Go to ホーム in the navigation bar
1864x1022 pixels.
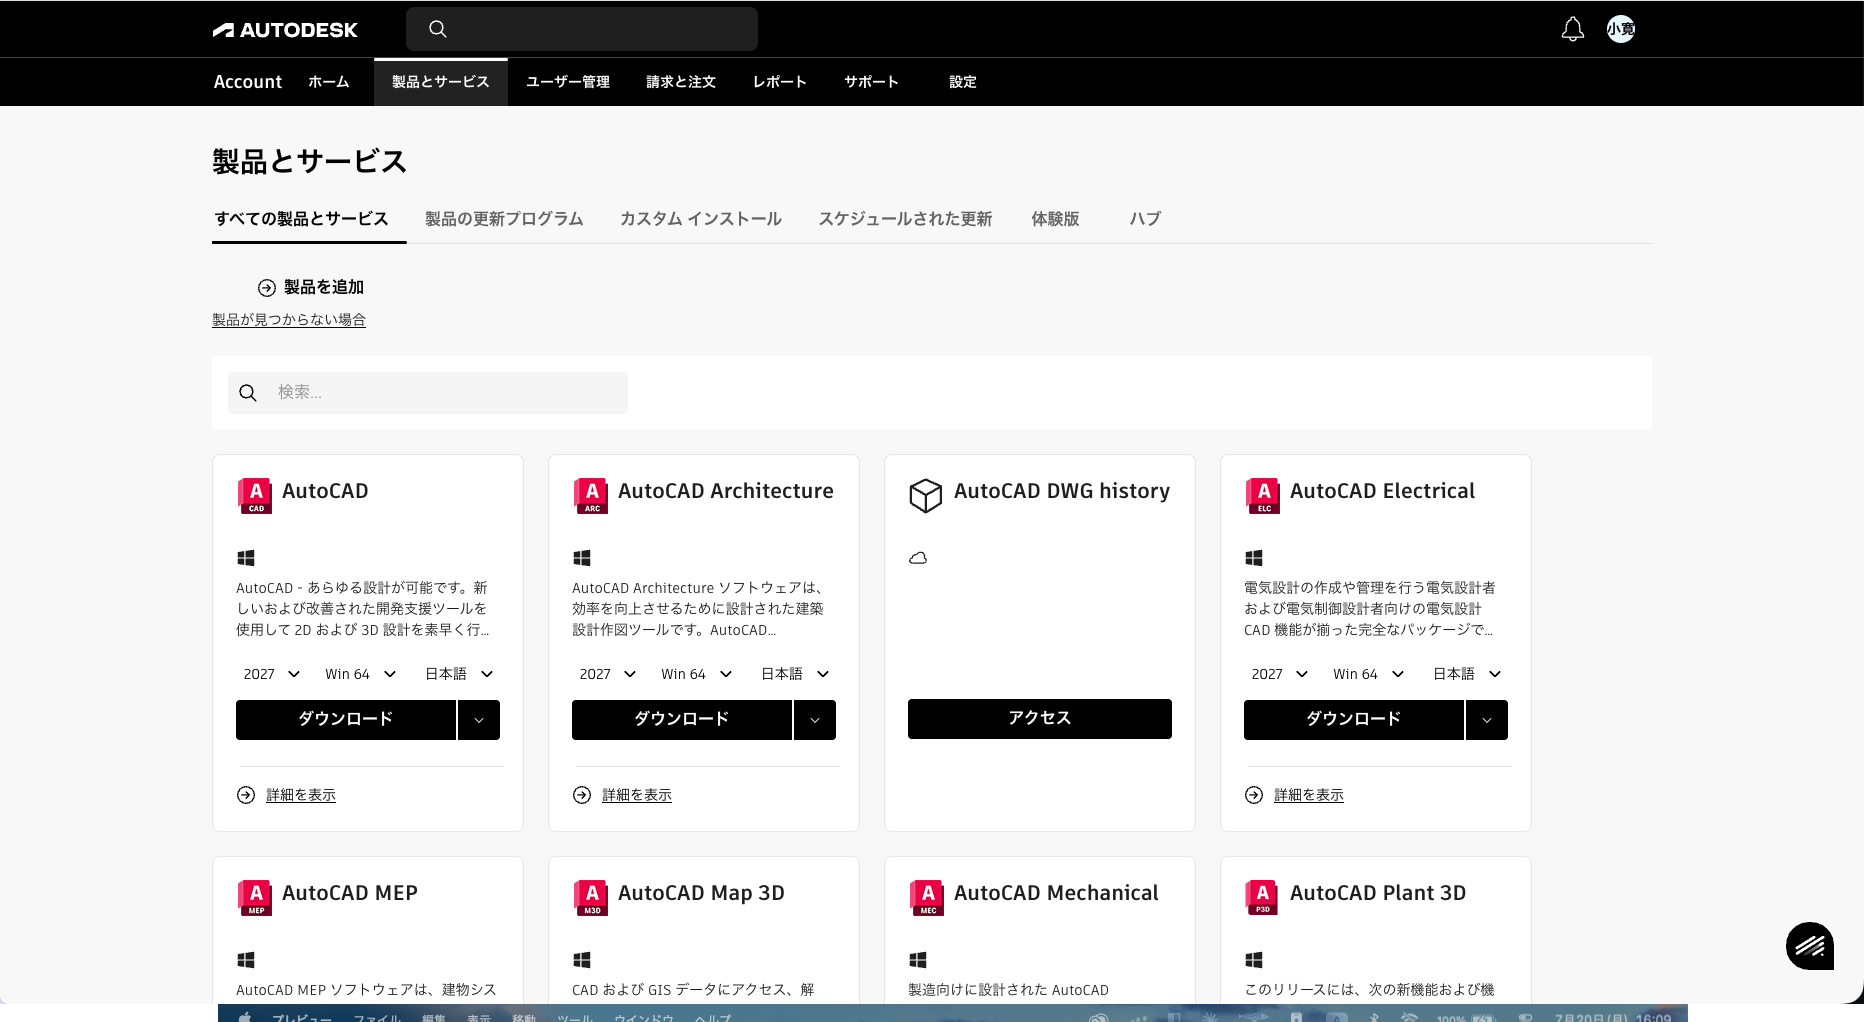(329, 82)
